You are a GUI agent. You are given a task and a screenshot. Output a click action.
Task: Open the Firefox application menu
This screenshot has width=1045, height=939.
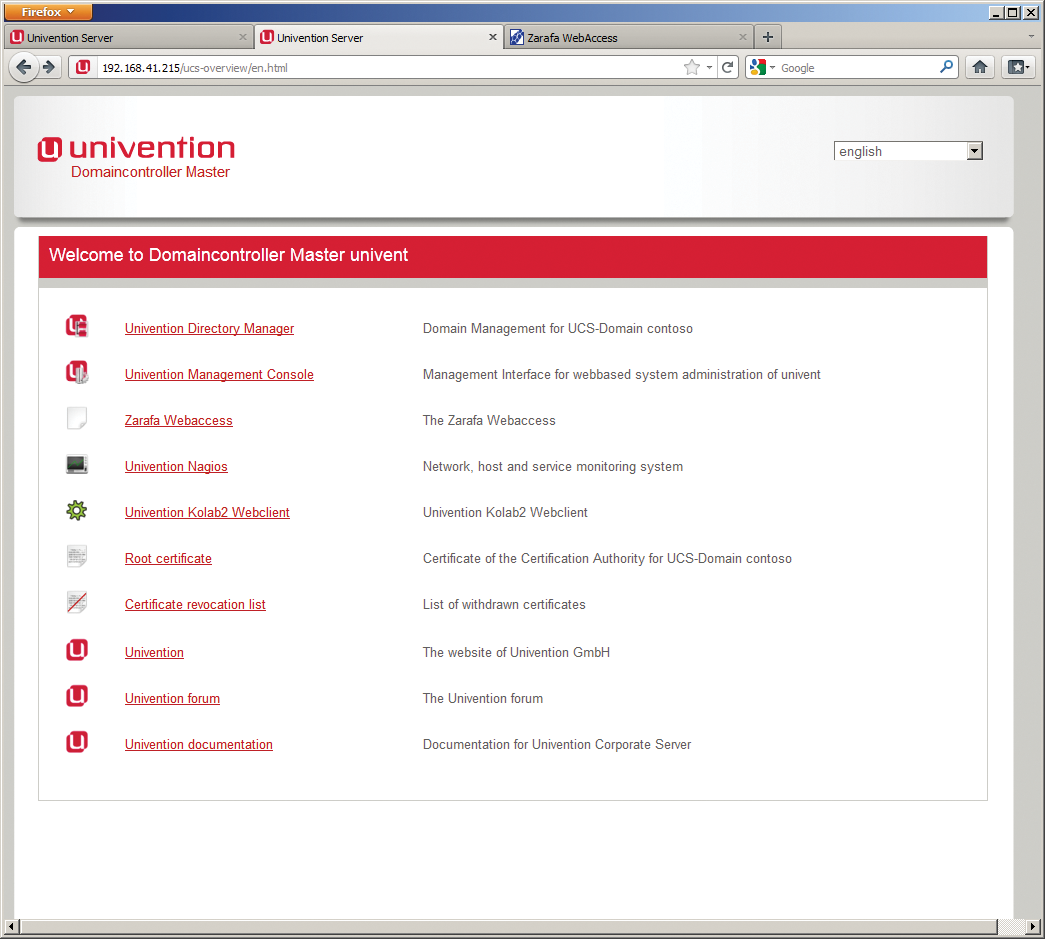point(47,11)
